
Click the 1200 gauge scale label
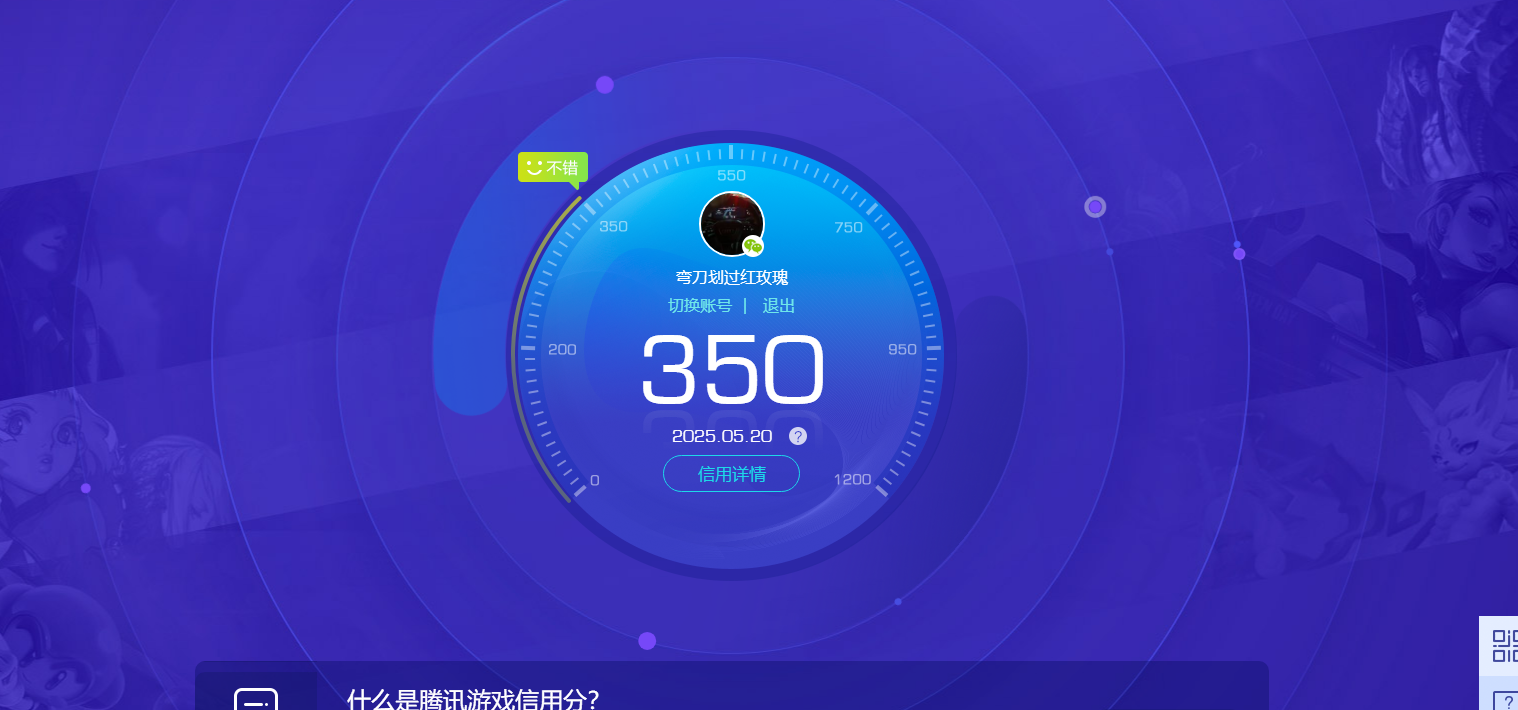point(853,479)
